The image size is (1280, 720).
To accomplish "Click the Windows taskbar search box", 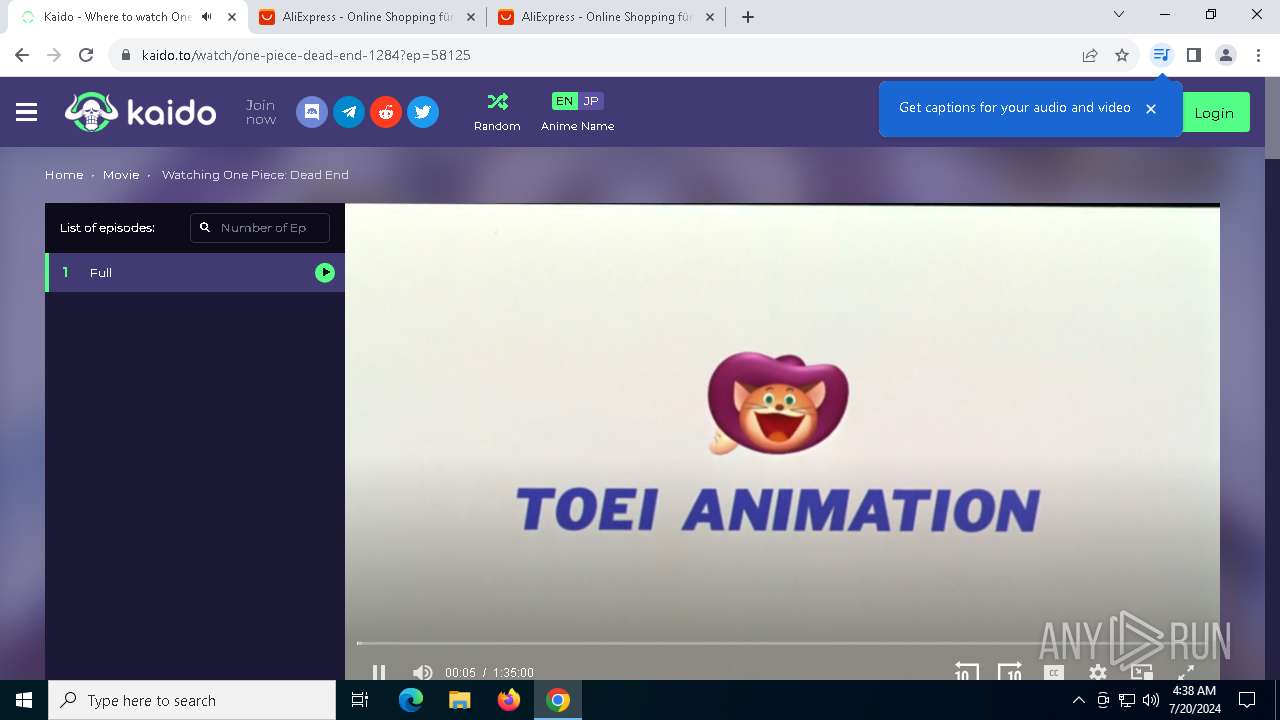I will (x=192, y=700).
